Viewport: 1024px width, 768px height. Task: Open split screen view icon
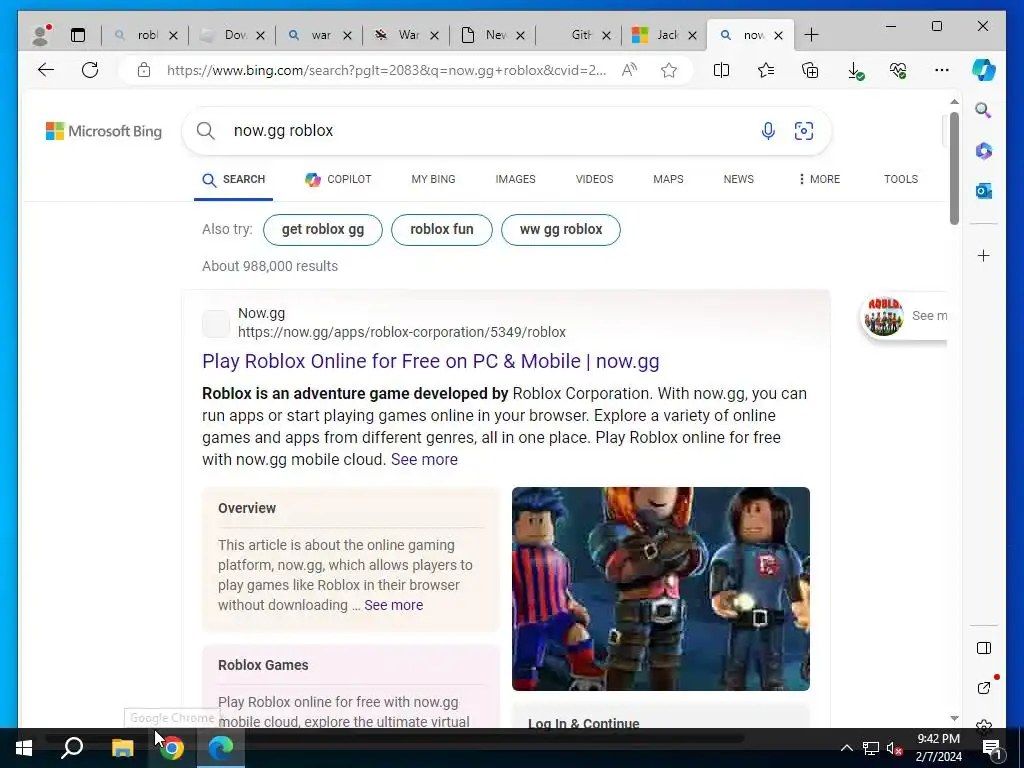721,70
